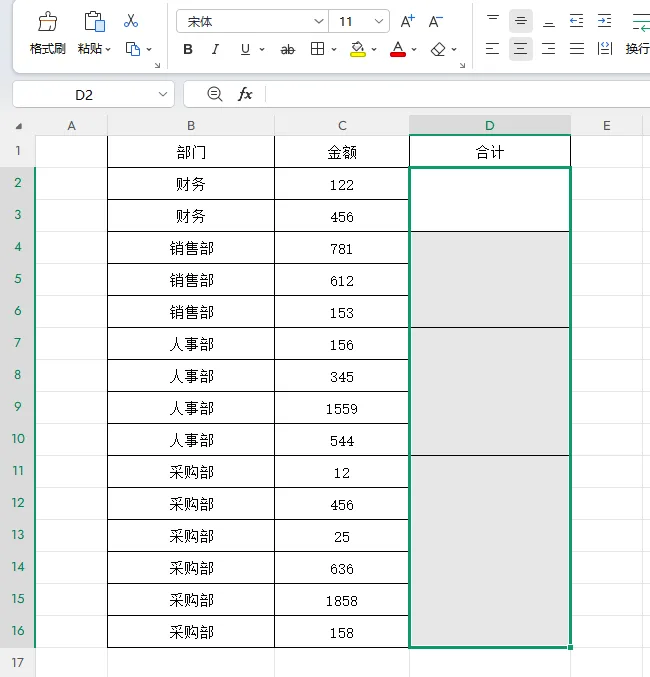The width and height of the screenshot is (650, 677).
Task: Click the Select All corner triangle
Action: tap(19, 127)
